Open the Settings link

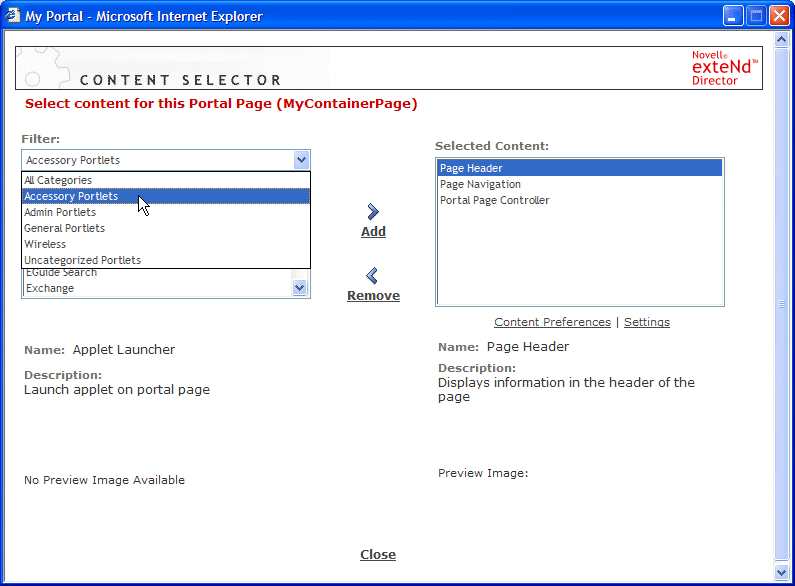646,322
